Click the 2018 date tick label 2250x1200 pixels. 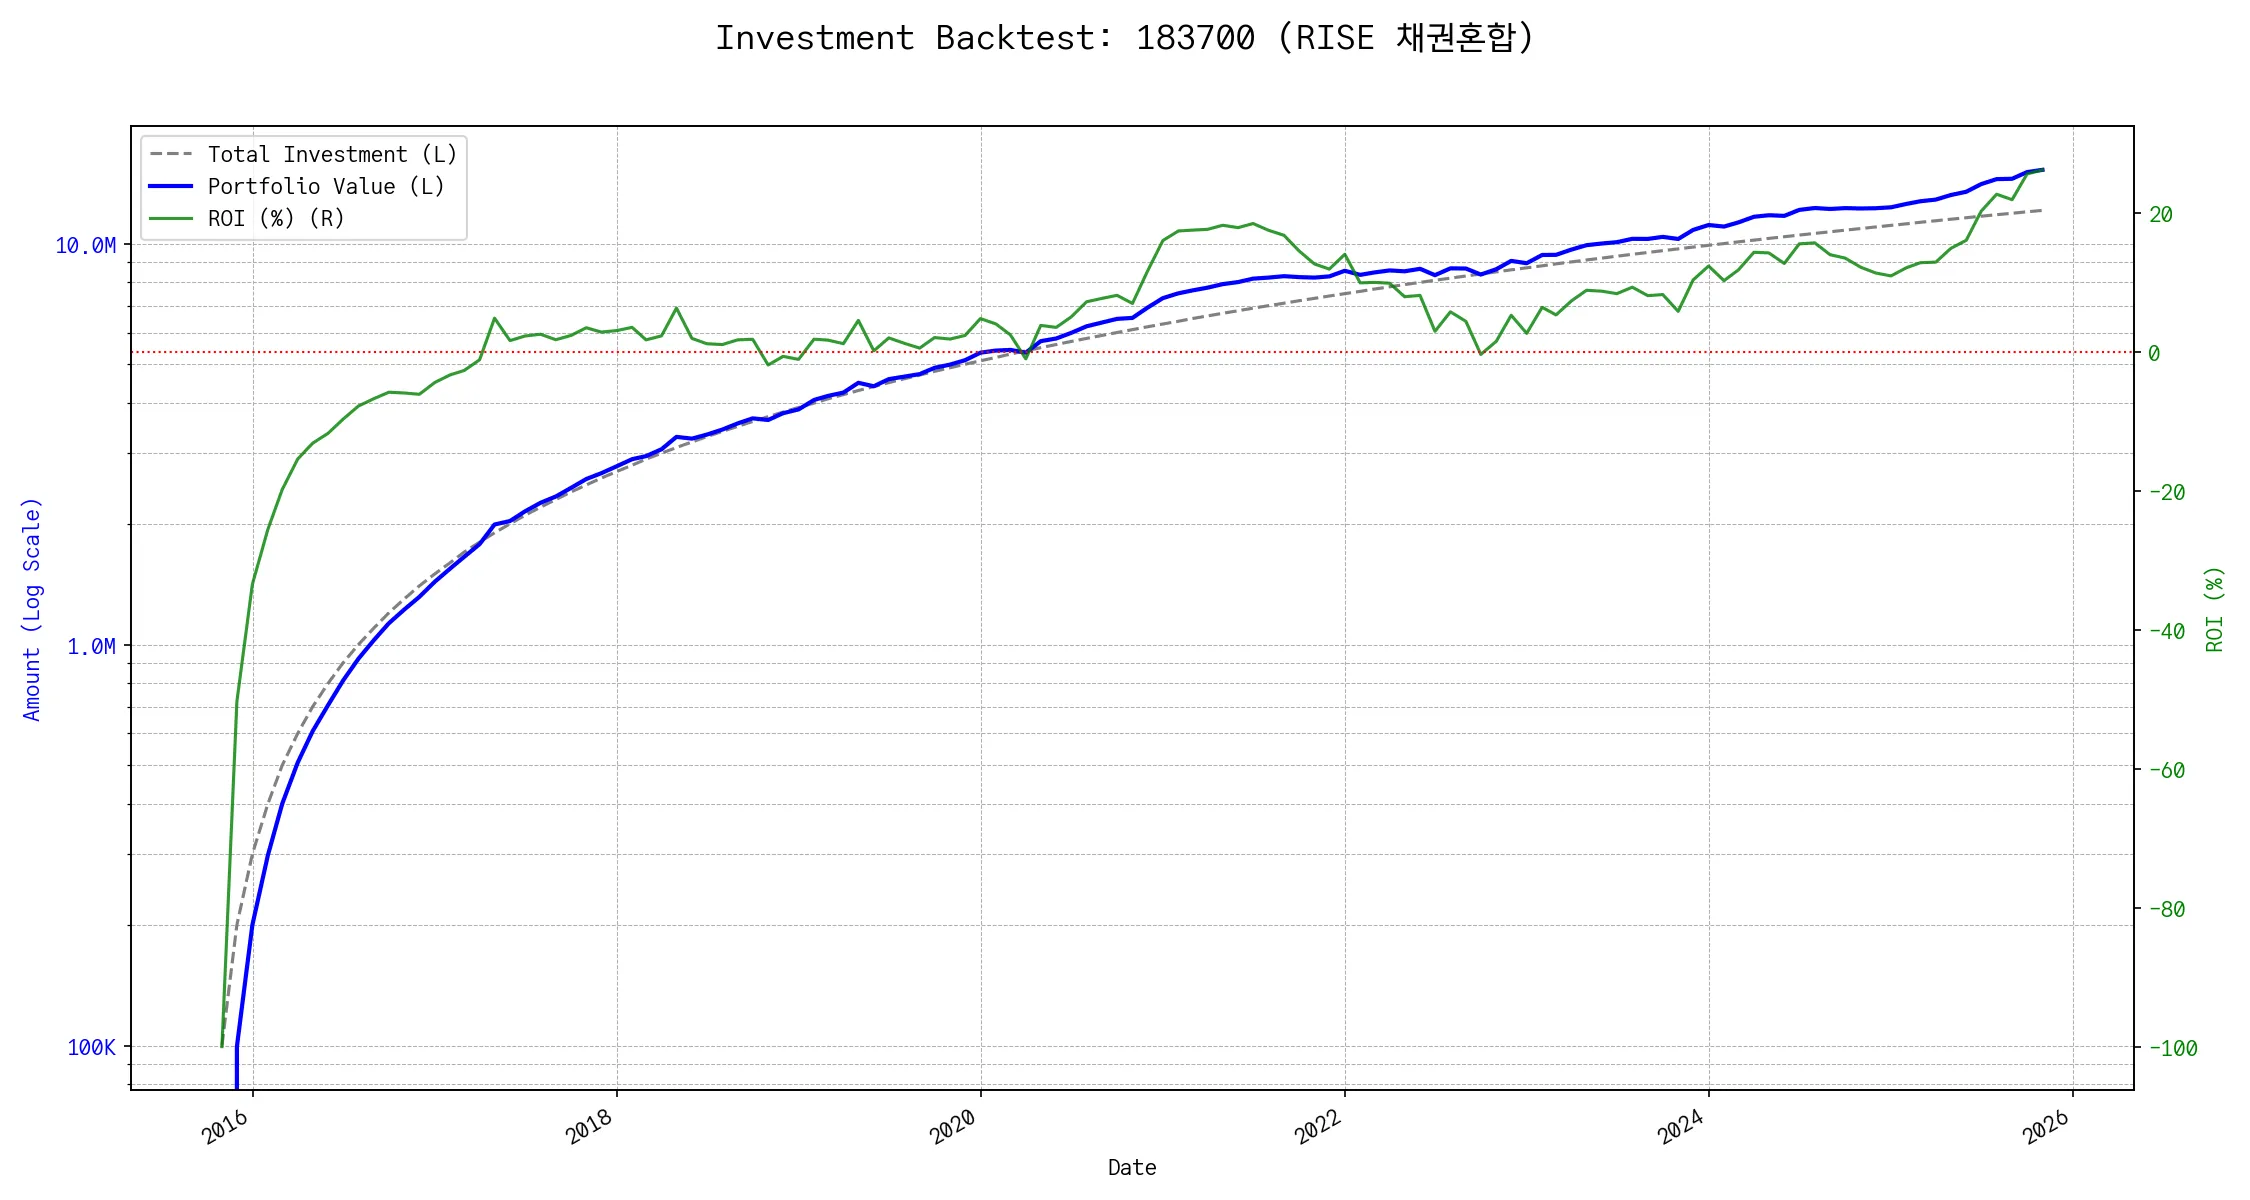click(x=590, y=1127)
